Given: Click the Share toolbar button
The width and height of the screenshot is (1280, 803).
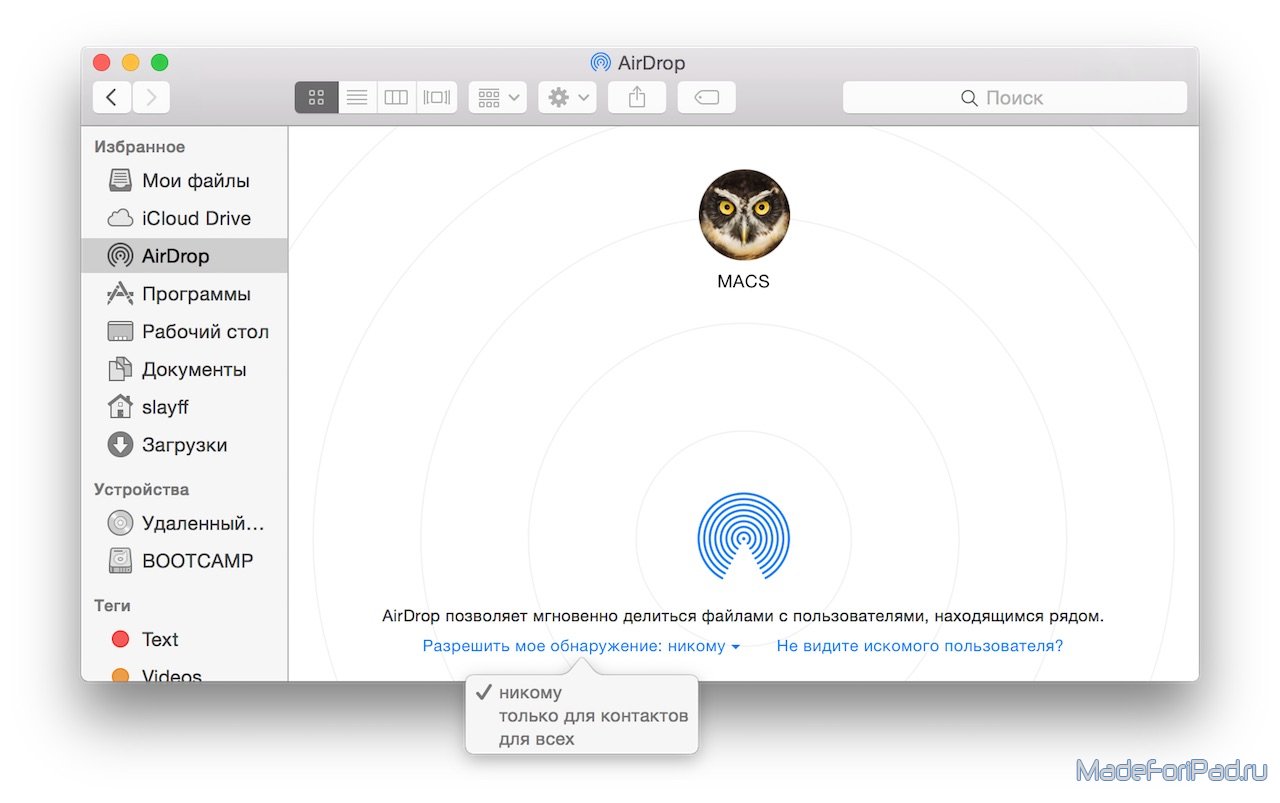Looking at the screenshot, I should (637, 97).
